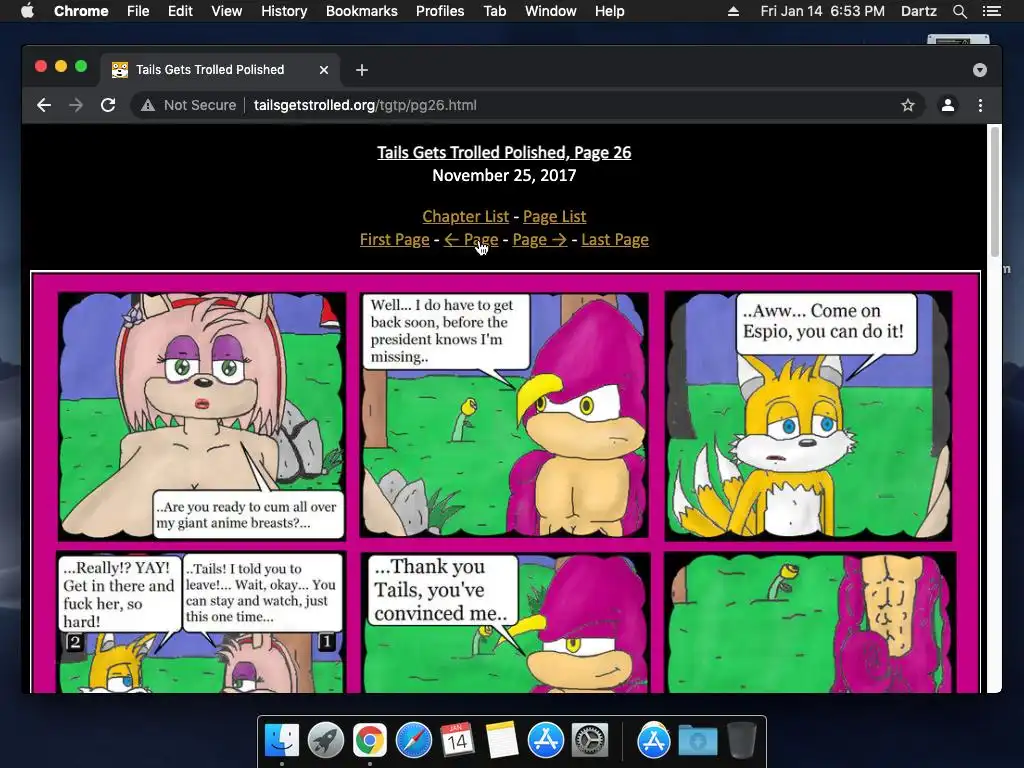Click the Not Secure warning icon
This screenshot has height=768, width=1024.
click(x=148, y=105)
